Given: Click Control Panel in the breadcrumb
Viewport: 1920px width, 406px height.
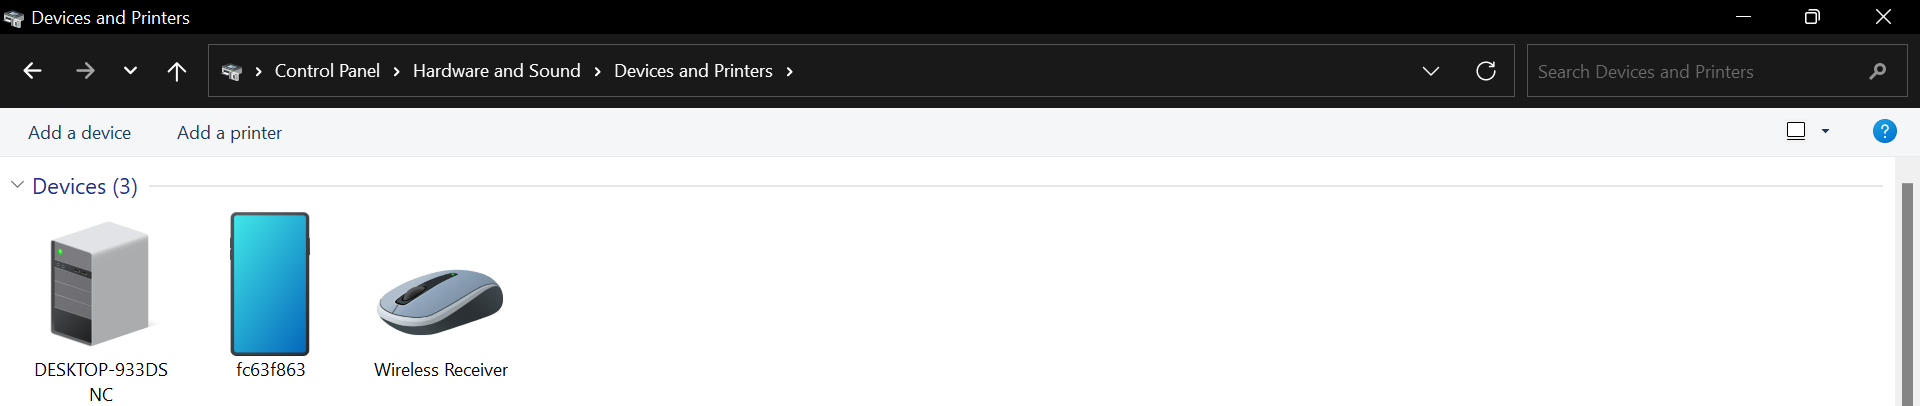Looking at the screenshot, I should [327, 71].
